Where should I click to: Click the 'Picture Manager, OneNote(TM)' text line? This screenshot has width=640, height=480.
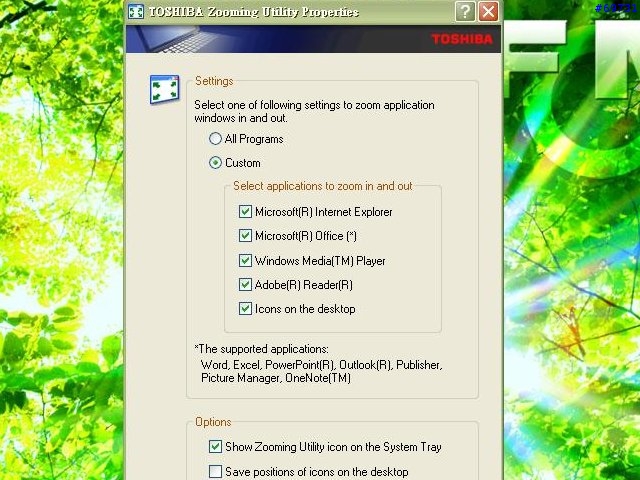point(276,378)
